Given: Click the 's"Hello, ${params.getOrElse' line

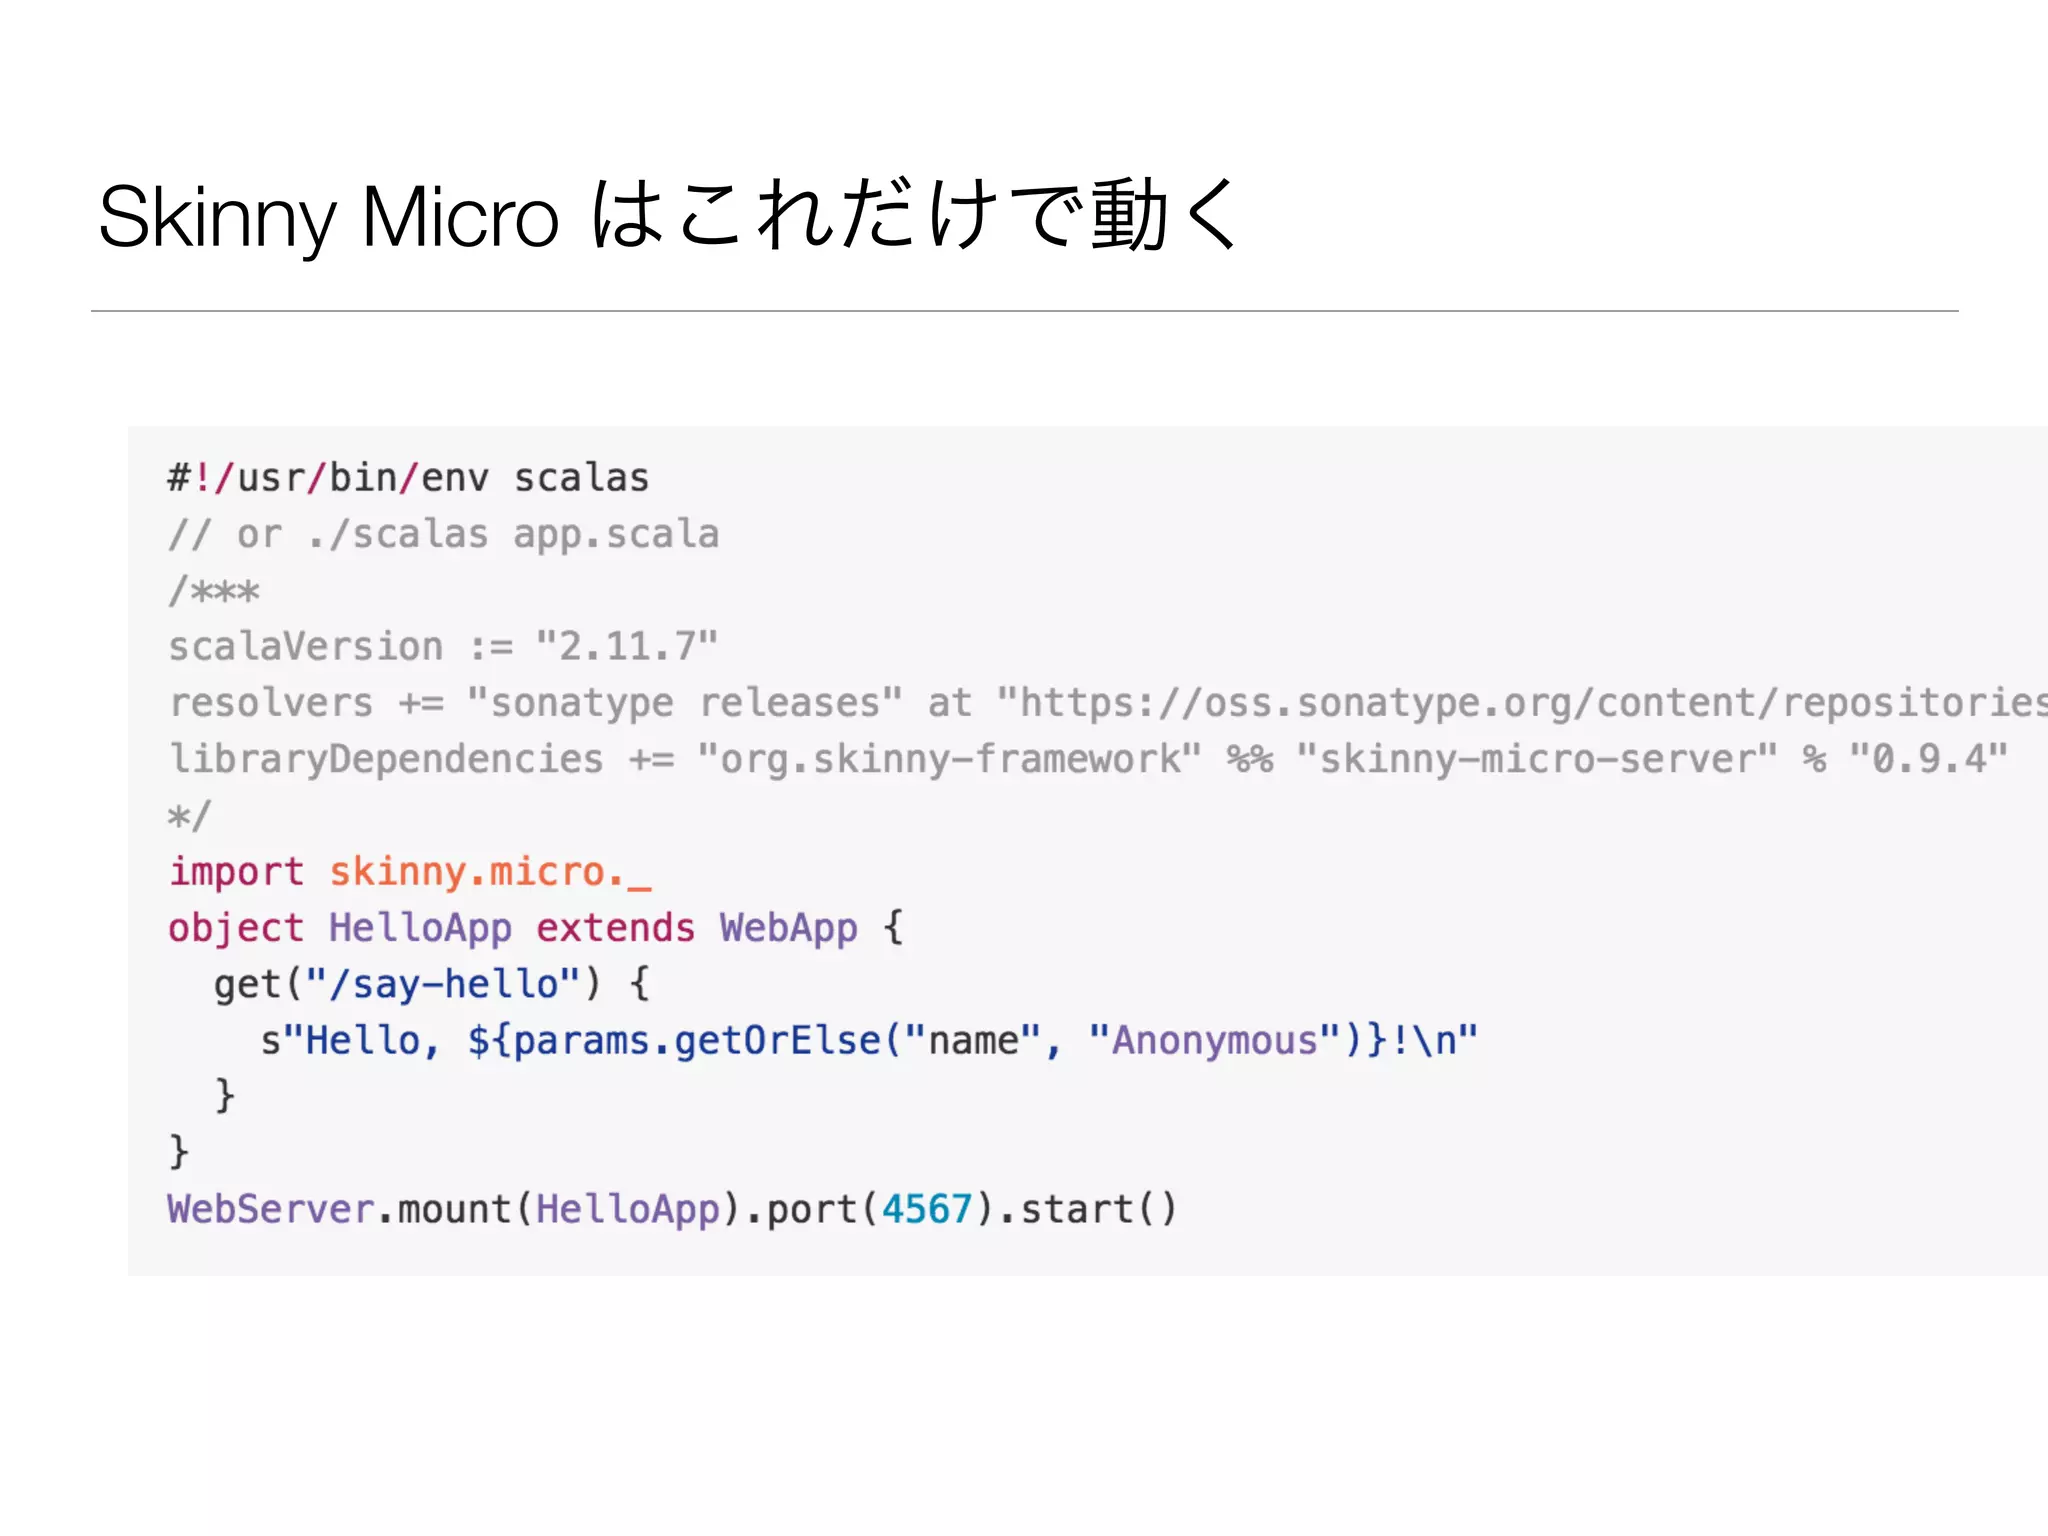Looking at the screenshot, I should pos(868,1040).
